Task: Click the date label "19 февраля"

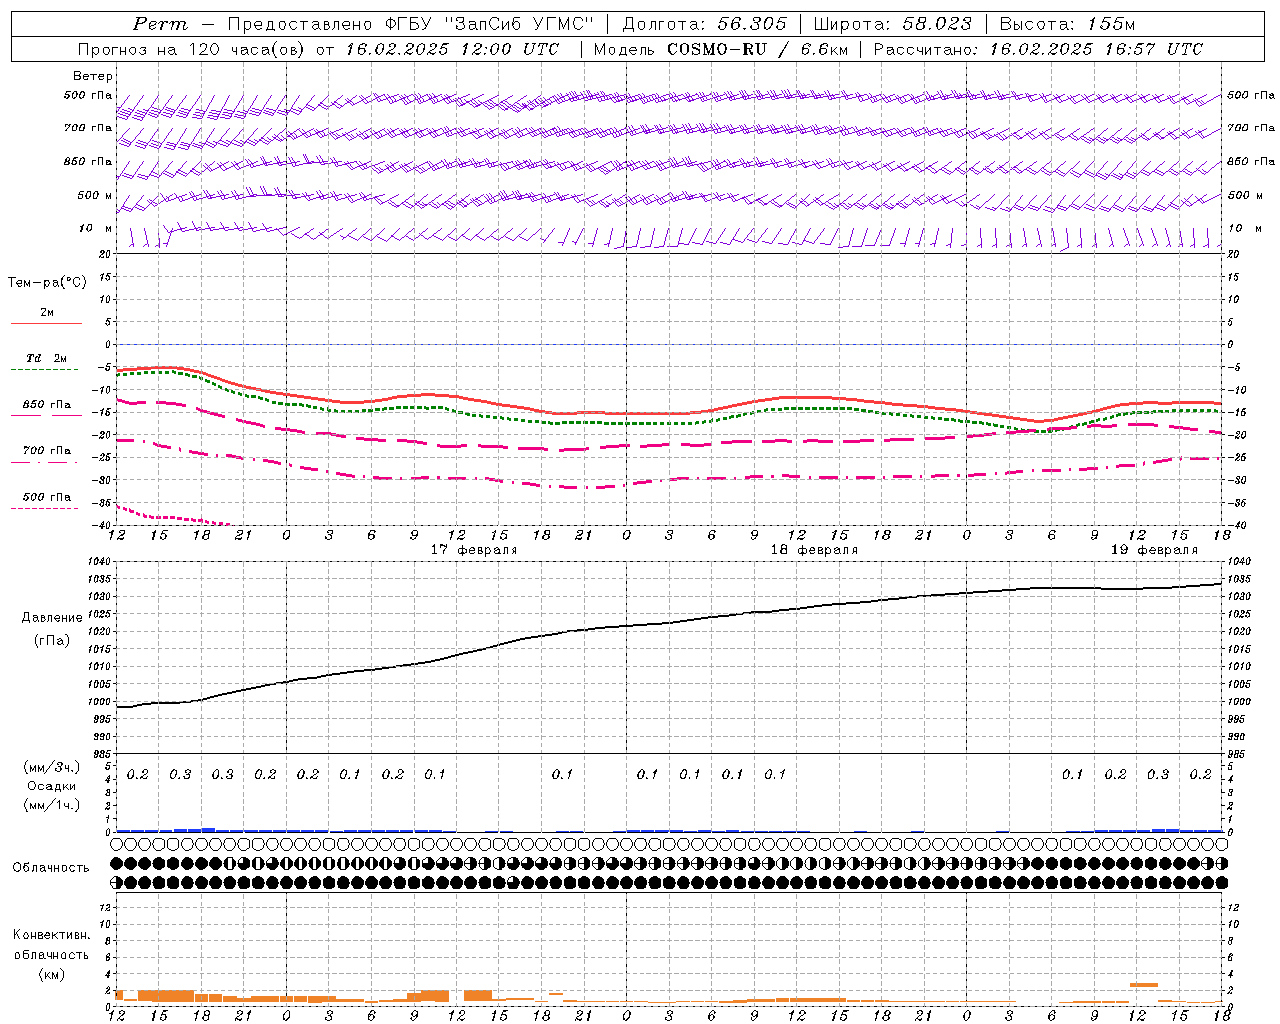Action: (1154, 550)
